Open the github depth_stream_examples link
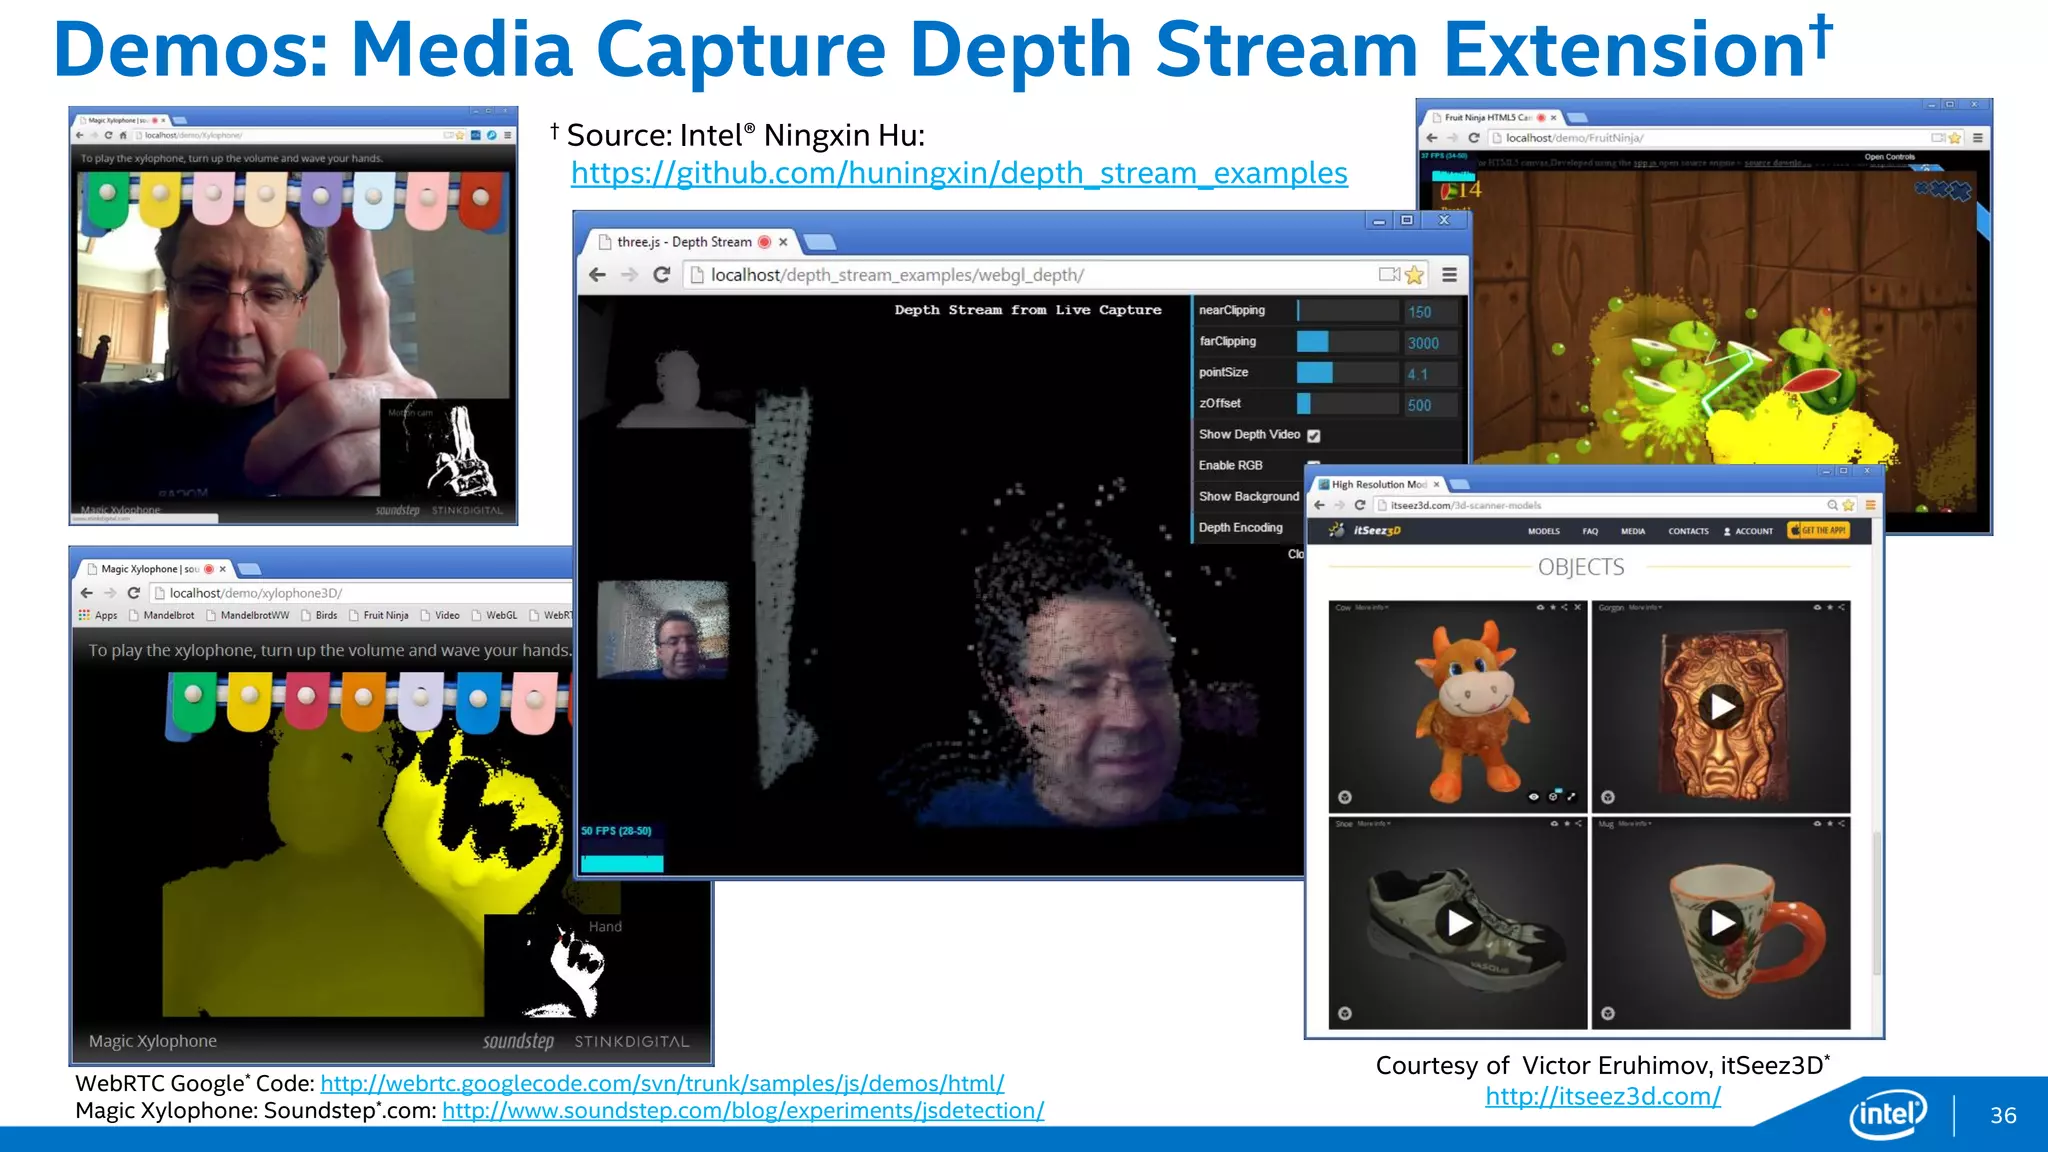The height and width of the screenshot is (1152, 2048). click(x=959, y=173)
